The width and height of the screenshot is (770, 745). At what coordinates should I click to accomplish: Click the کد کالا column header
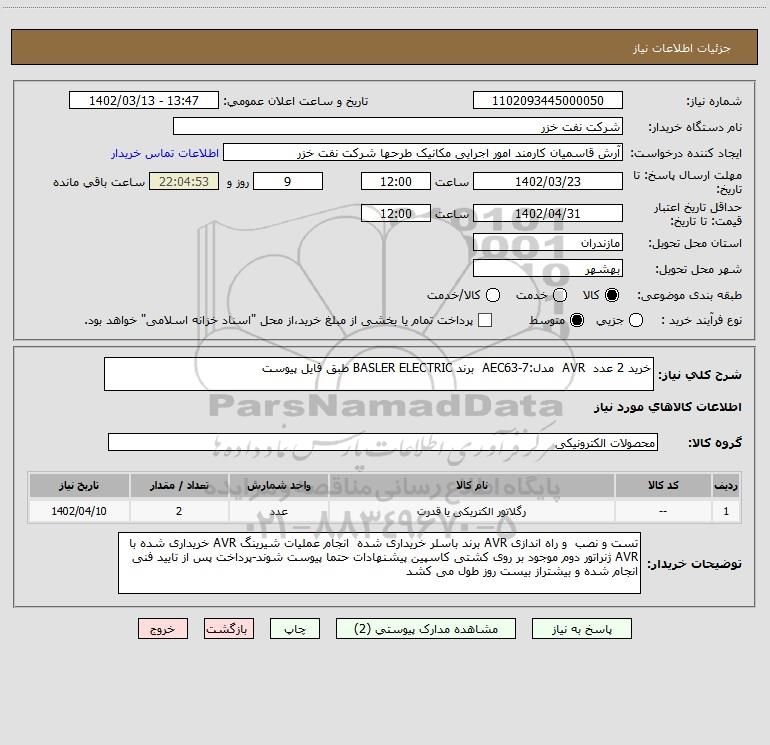click(663, 485)
